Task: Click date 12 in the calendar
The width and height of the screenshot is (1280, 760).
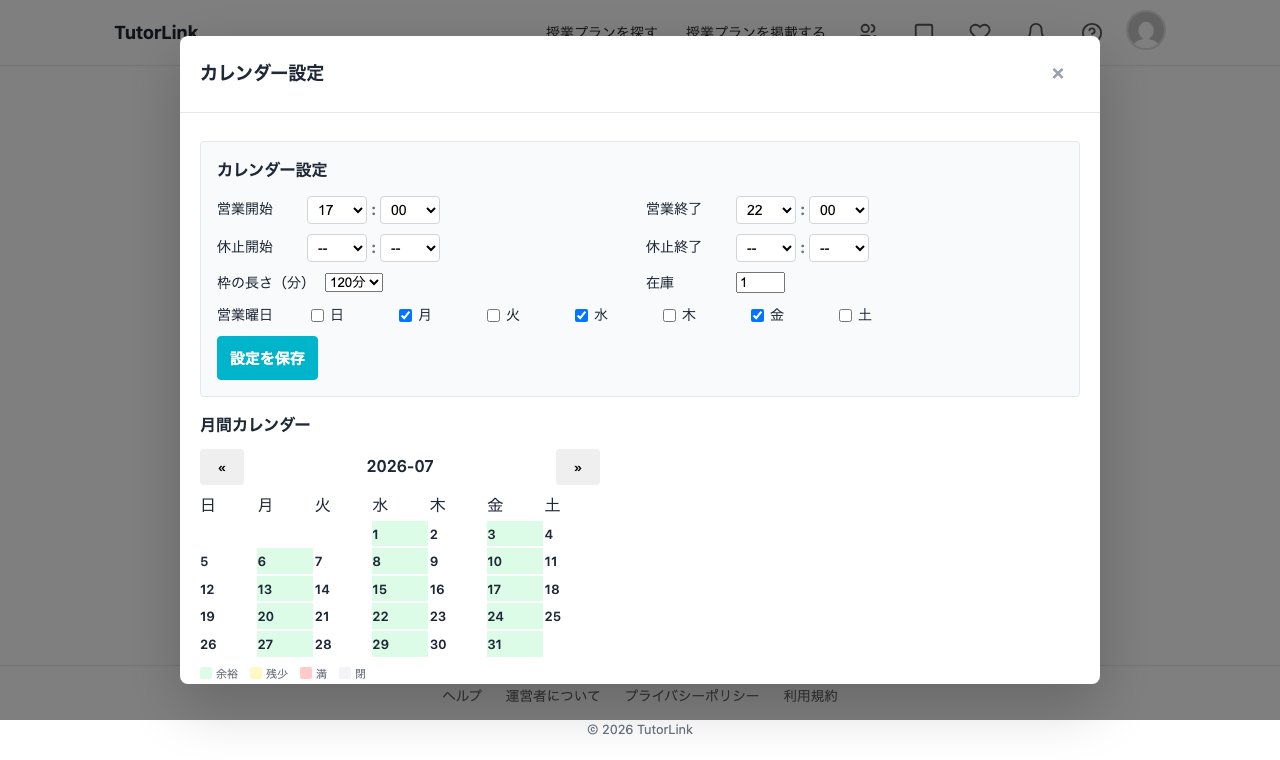Action: 228,589
